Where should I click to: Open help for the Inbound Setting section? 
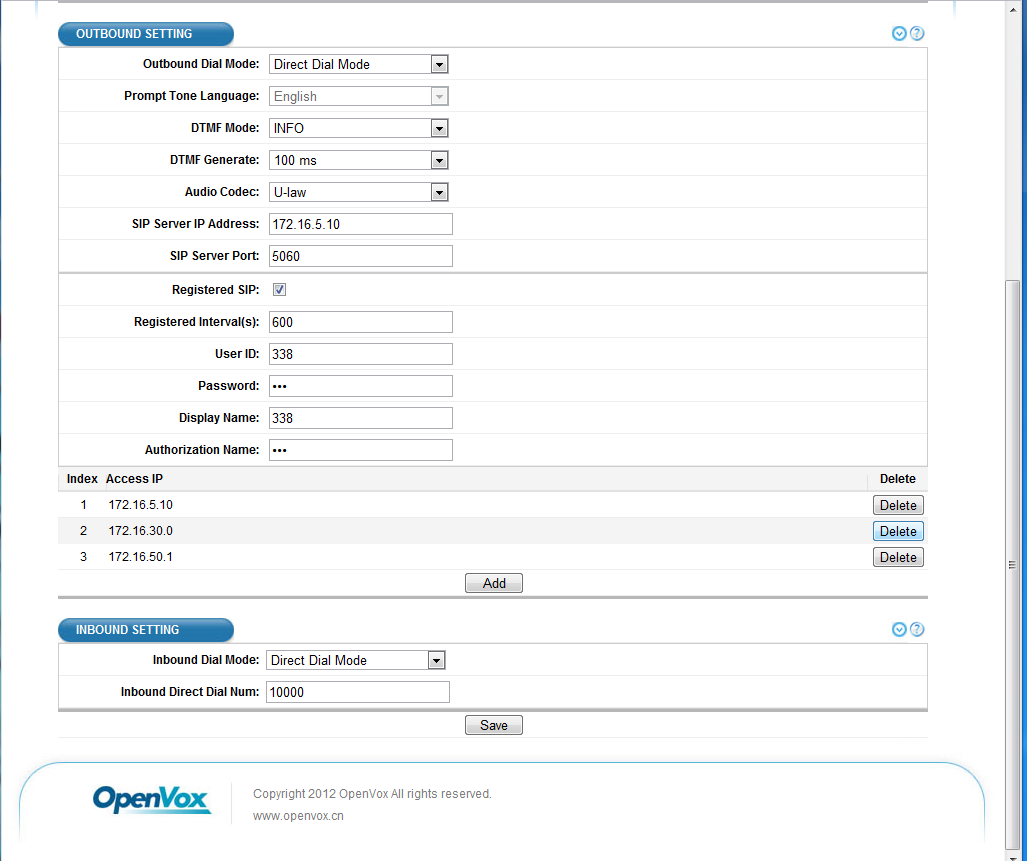[x=917, y=630]
